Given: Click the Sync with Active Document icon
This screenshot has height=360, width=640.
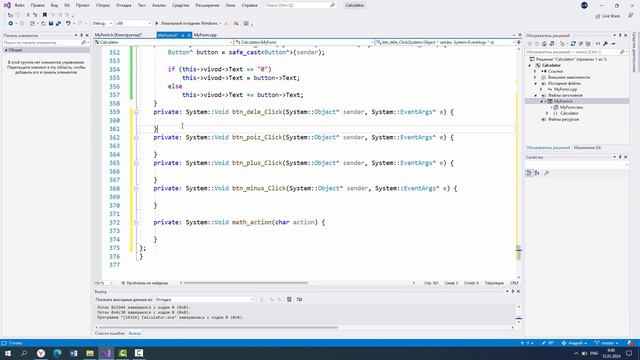Looking at the screenshot, I should (x=573, y=44).
